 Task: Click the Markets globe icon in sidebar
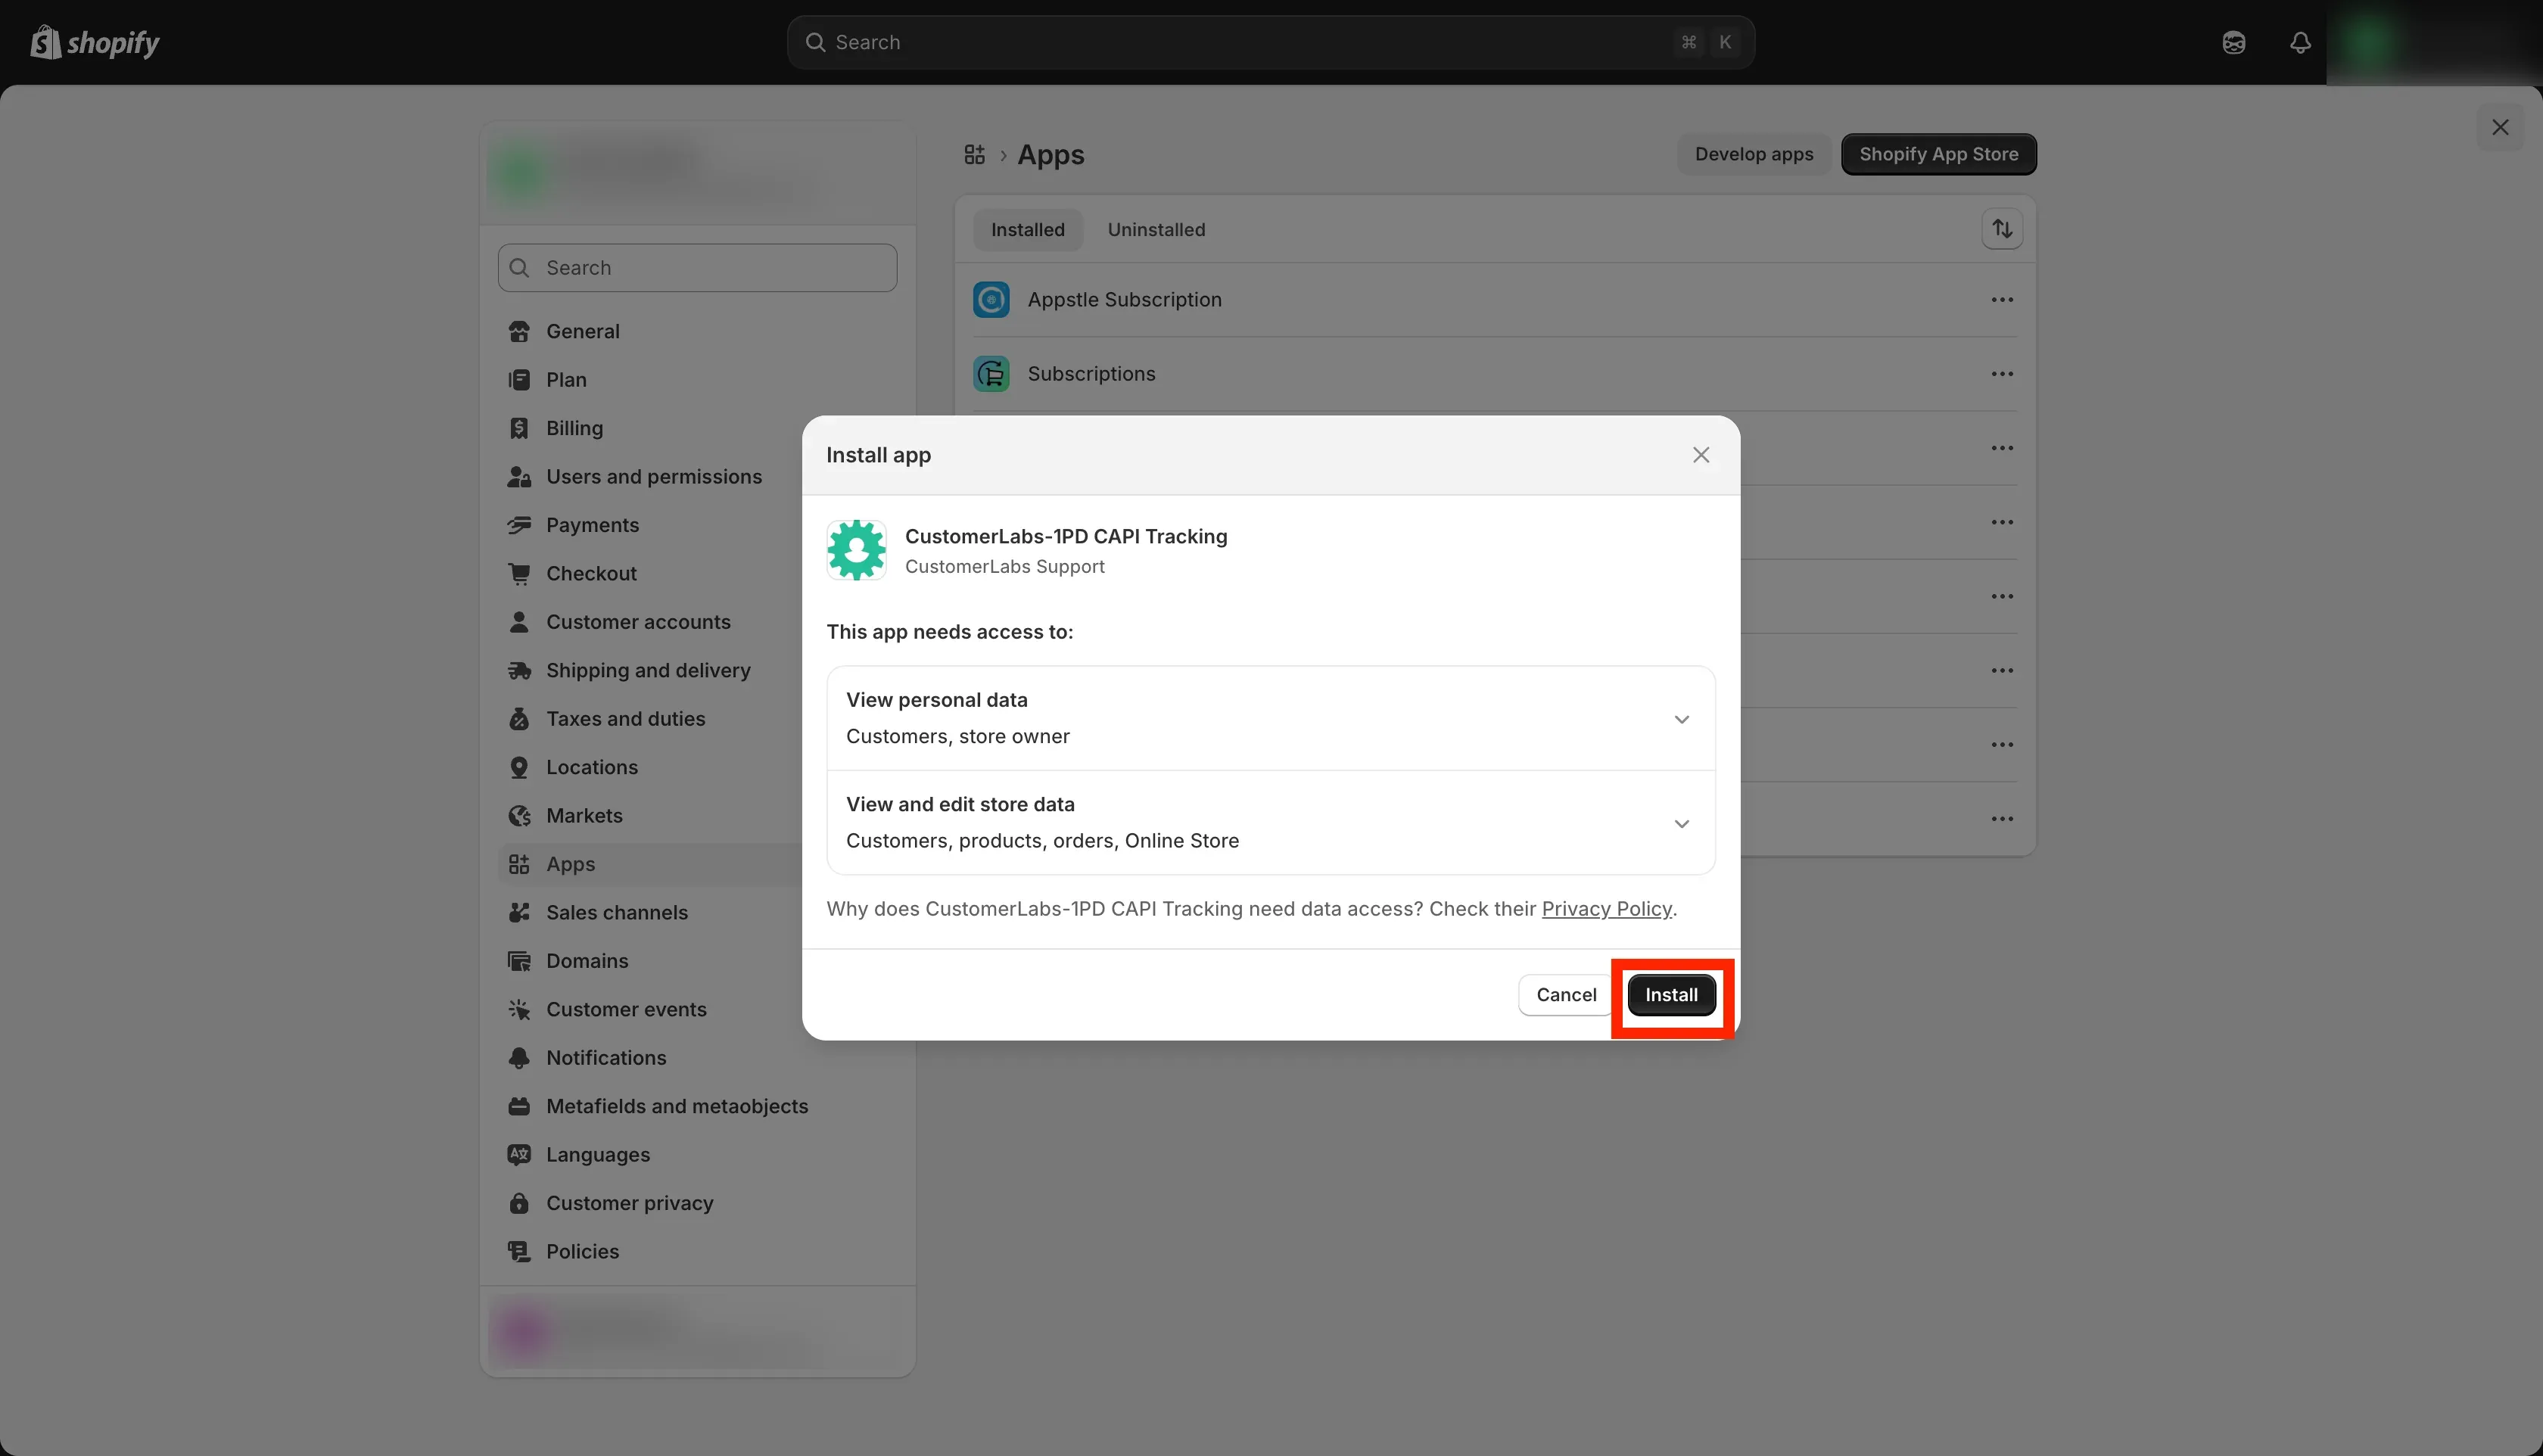519,816
